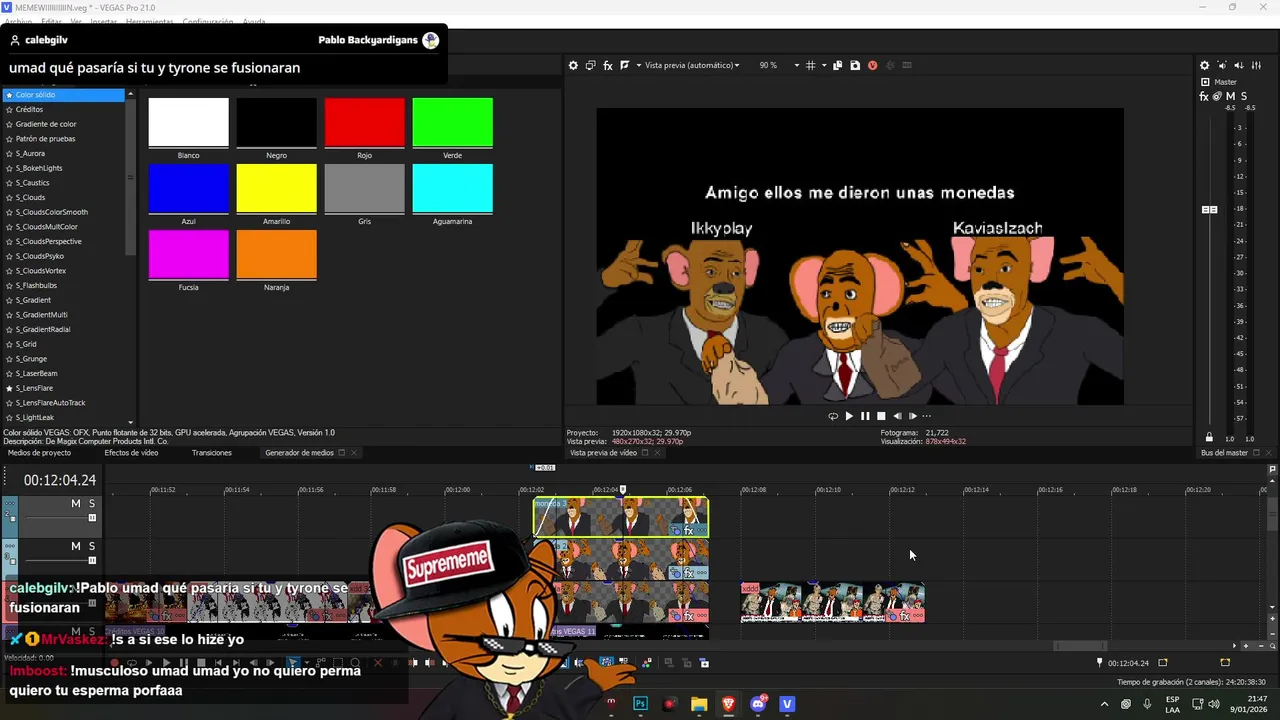Toggle loop playback in preview

coord(833,416)
